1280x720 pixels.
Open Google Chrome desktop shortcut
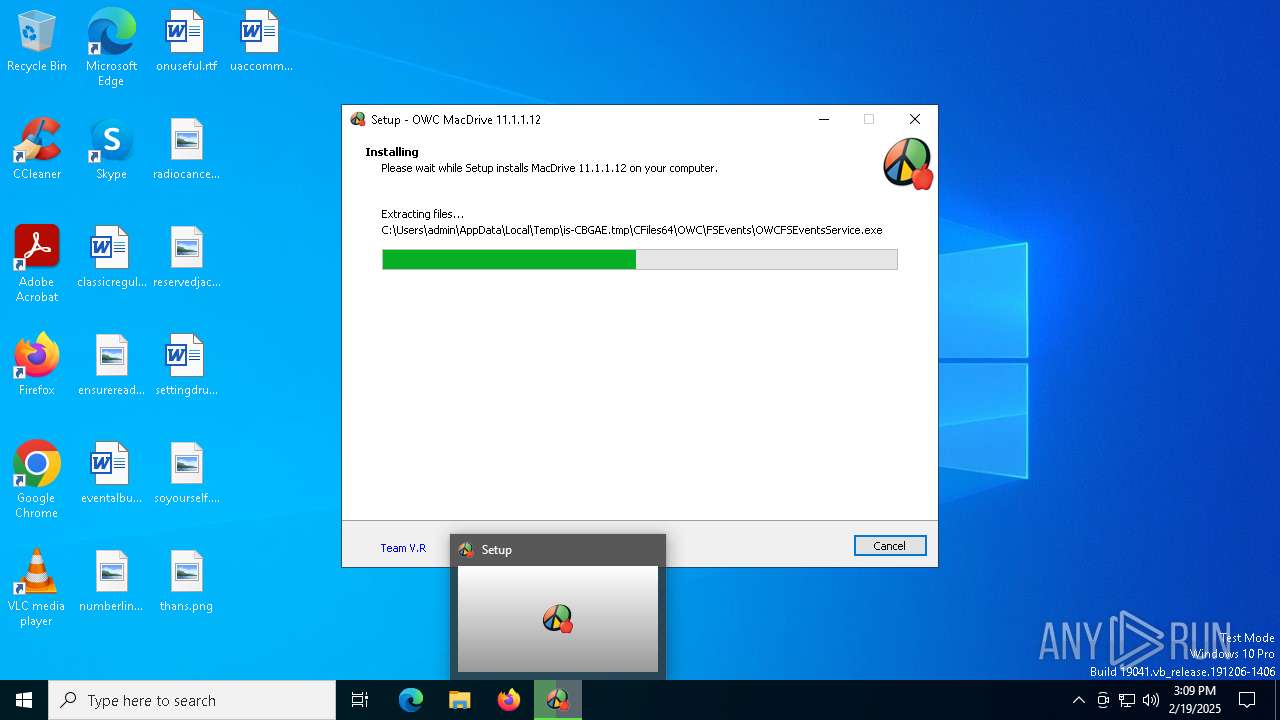[x=37, y=479]
